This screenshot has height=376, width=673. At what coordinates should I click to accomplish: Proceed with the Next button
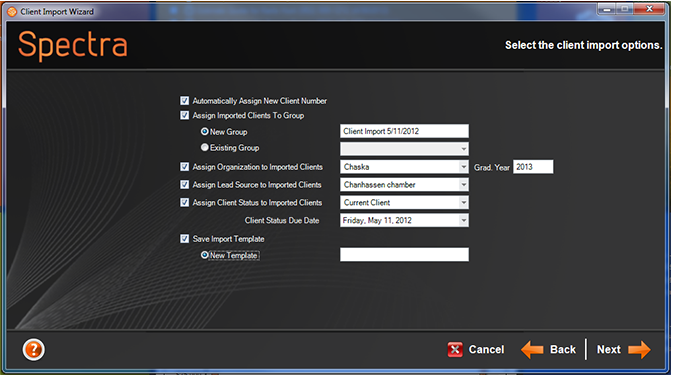609,350
